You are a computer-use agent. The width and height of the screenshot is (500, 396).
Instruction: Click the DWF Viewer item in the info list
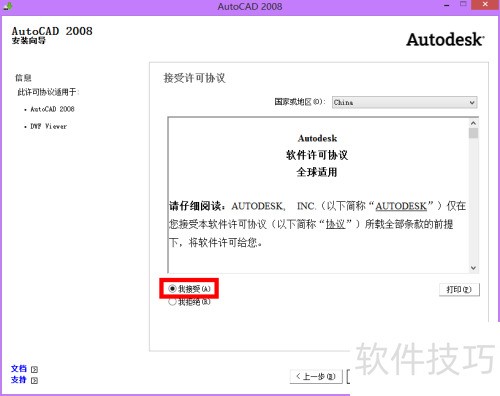pyautogui.click(x=49, y=126)
